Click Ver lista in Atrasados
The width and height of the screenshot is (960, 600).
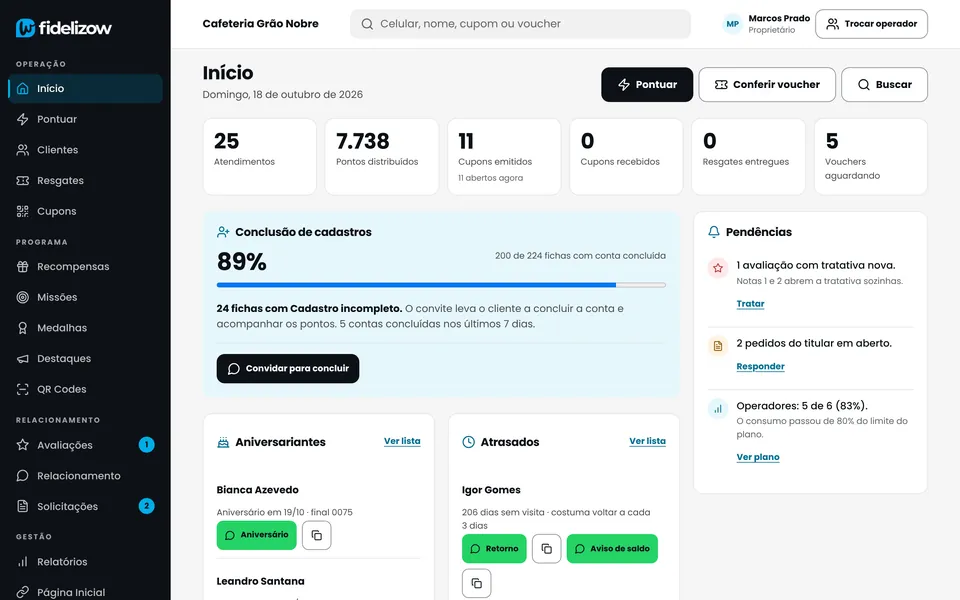point(647,441)
